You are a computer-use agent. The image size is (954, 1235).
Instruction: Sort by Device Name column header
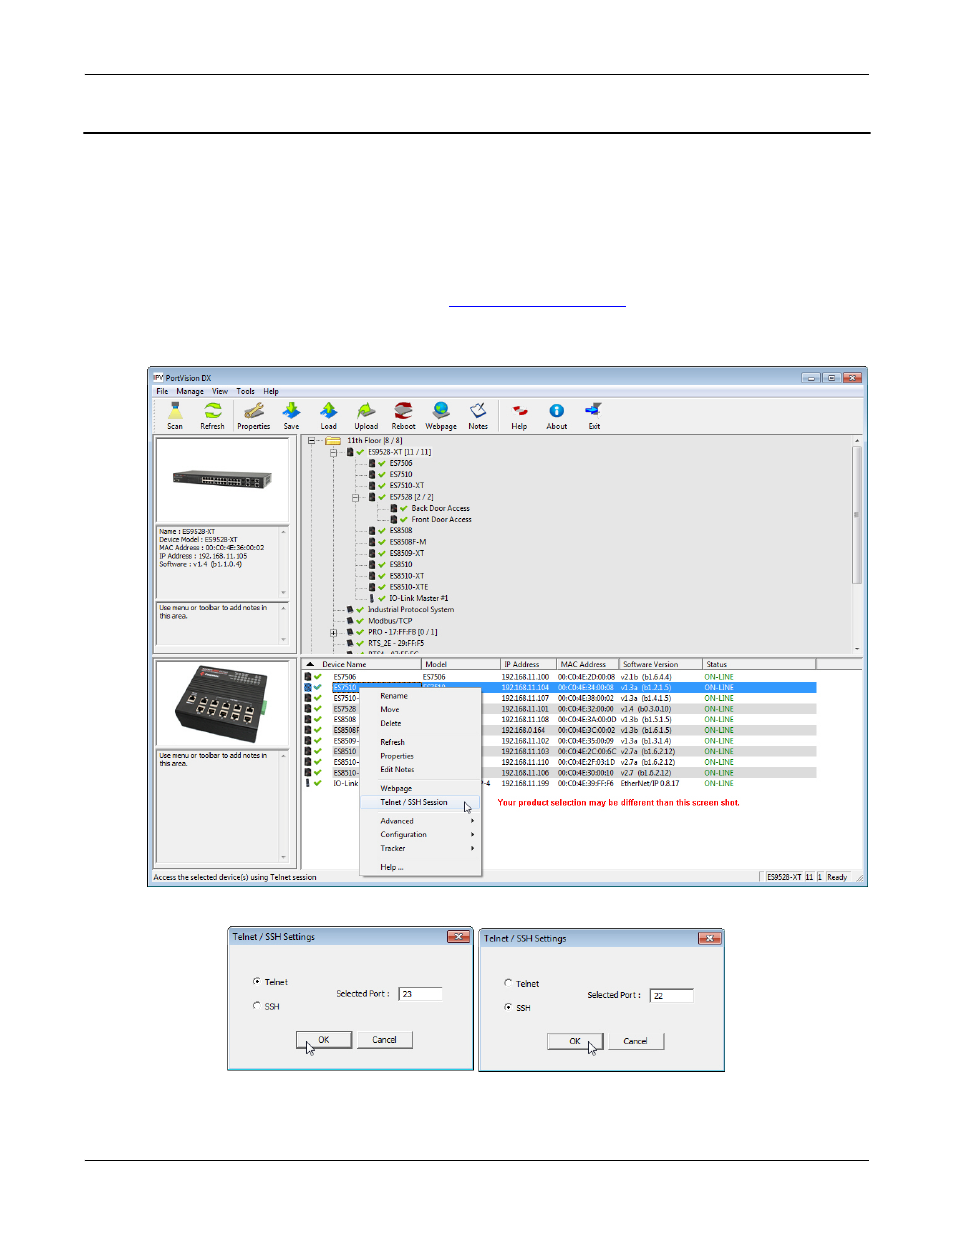(362, 664)
